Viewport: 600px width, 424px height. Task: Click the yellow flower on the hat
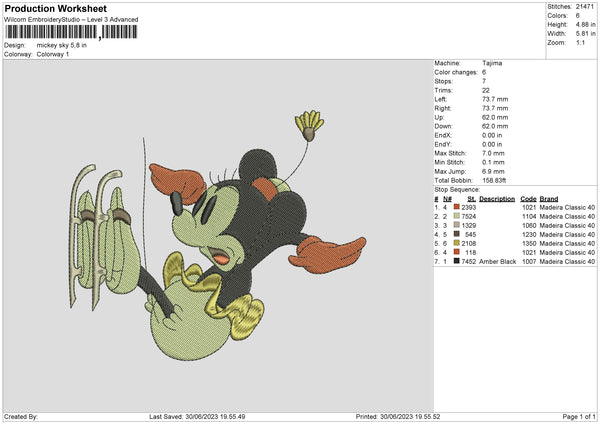point(310,126)
